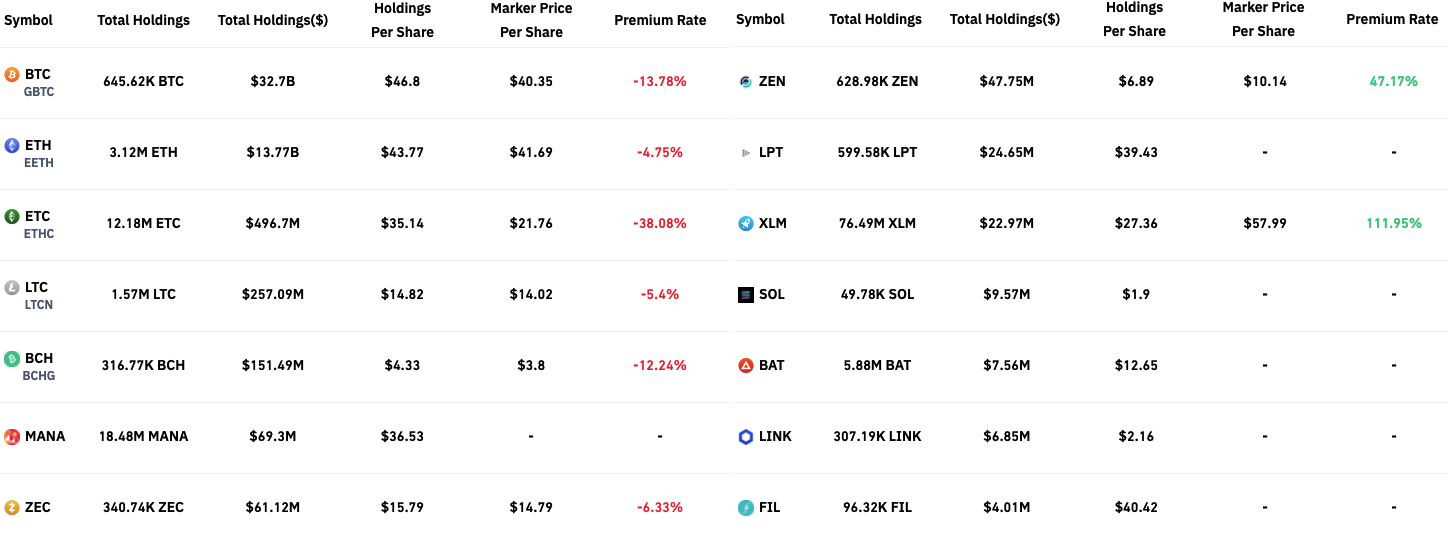Click the silver Litecoin LTC icon

12,288
